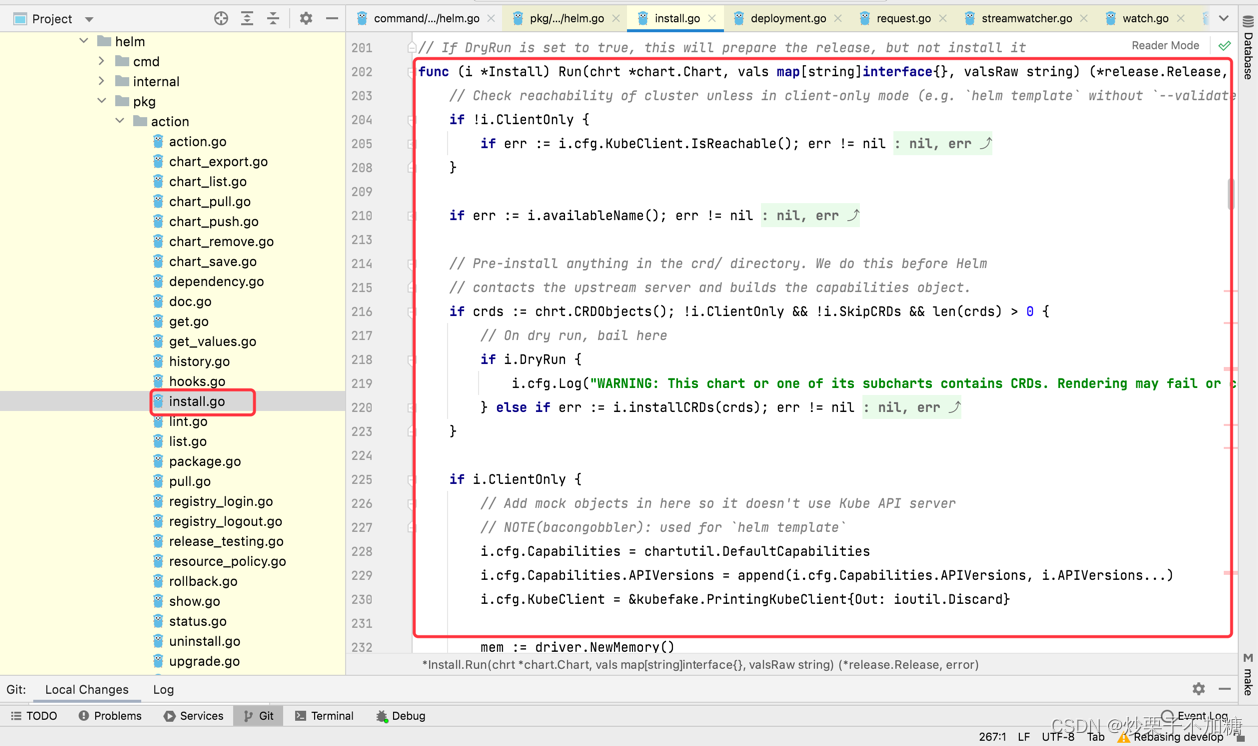
Task: Open the Terminal tool window
Action: 324,716
